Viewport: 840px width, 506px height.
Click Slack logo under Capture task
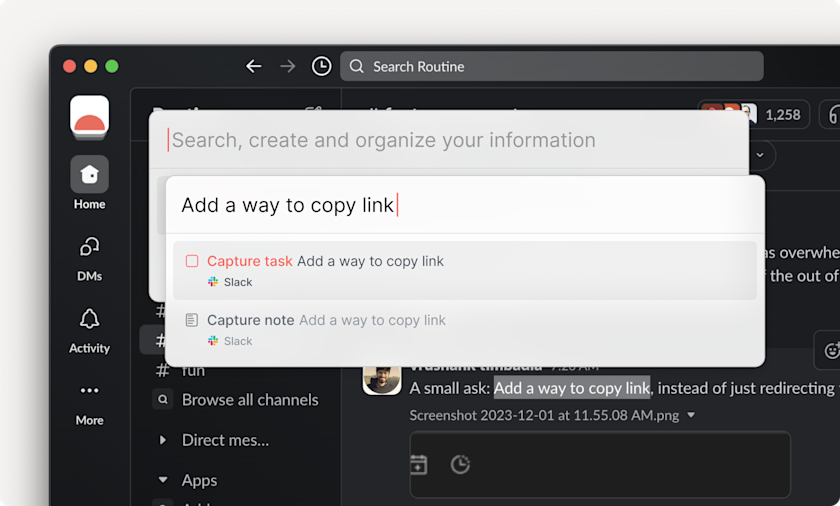tap(213, 282)
